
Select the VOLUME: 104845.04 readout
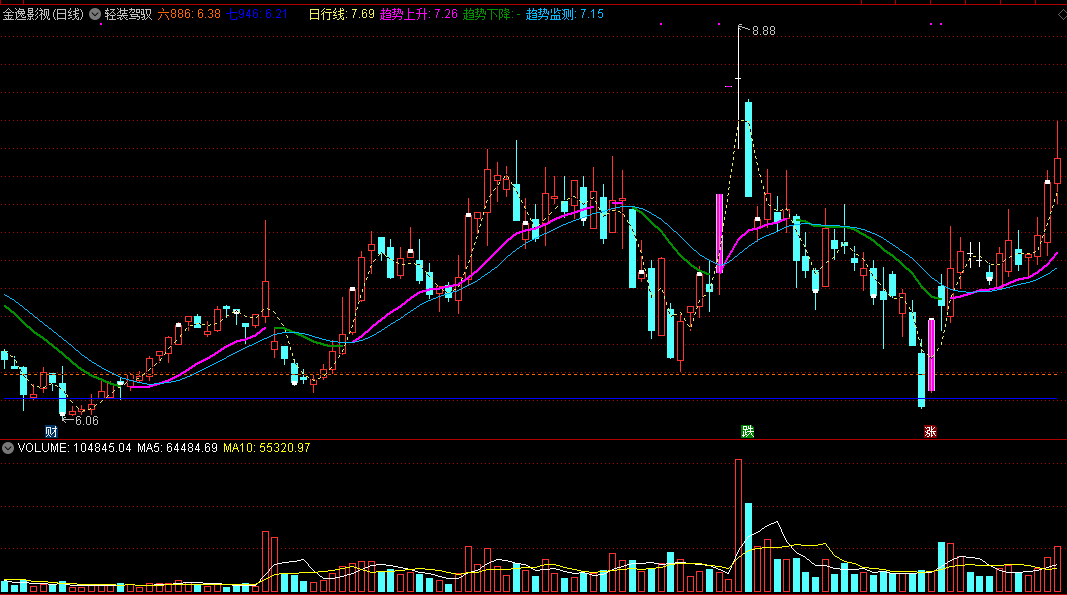point(74,448)
